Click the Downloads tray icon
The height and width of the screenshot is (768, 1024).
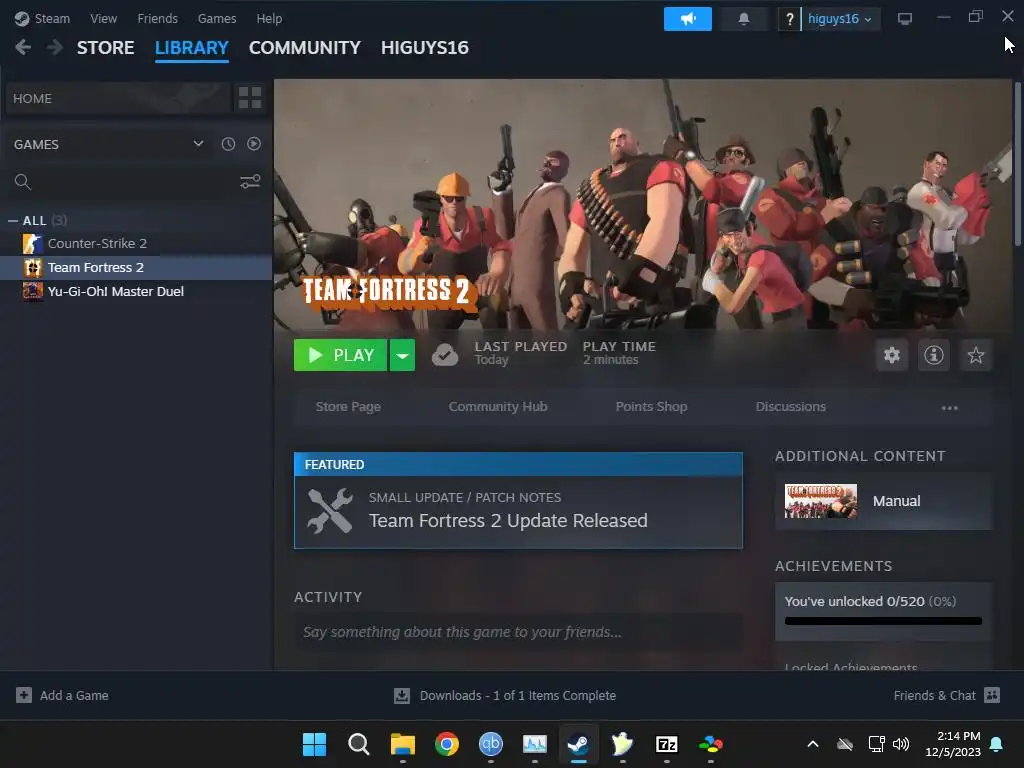(x=402, y=696)
